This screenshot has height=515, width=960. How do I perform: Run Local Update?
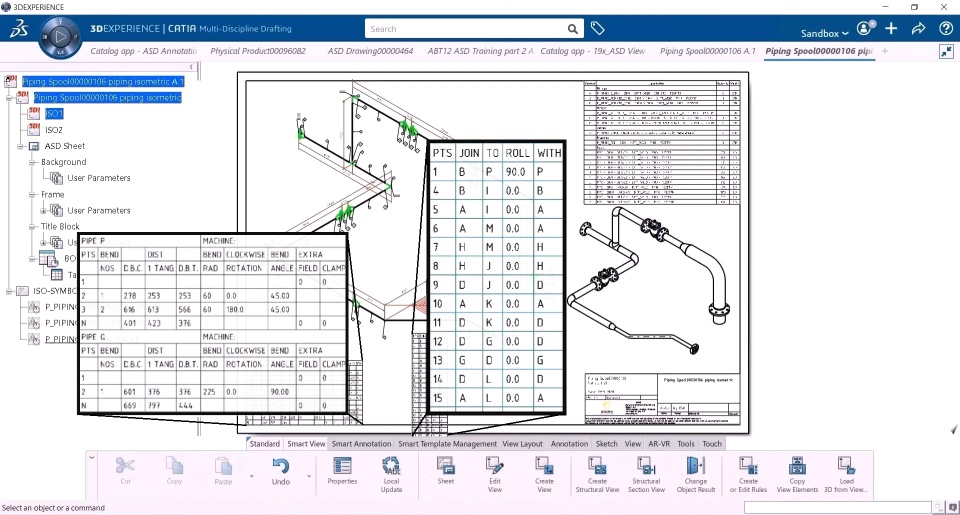(391, 466)
